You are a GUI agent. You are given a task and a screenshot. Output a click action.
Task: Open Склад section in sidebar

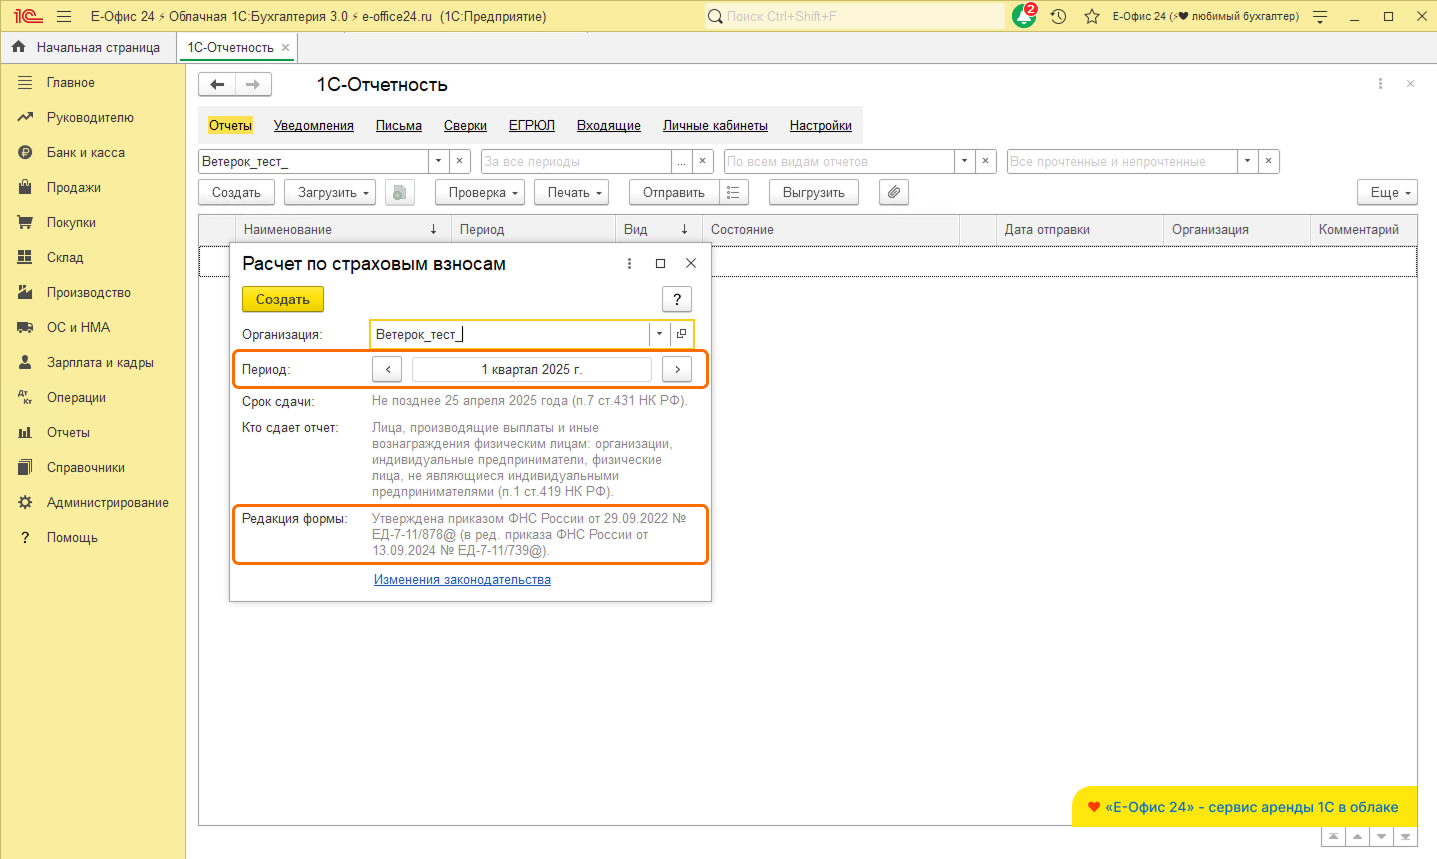tap(65, 258)
